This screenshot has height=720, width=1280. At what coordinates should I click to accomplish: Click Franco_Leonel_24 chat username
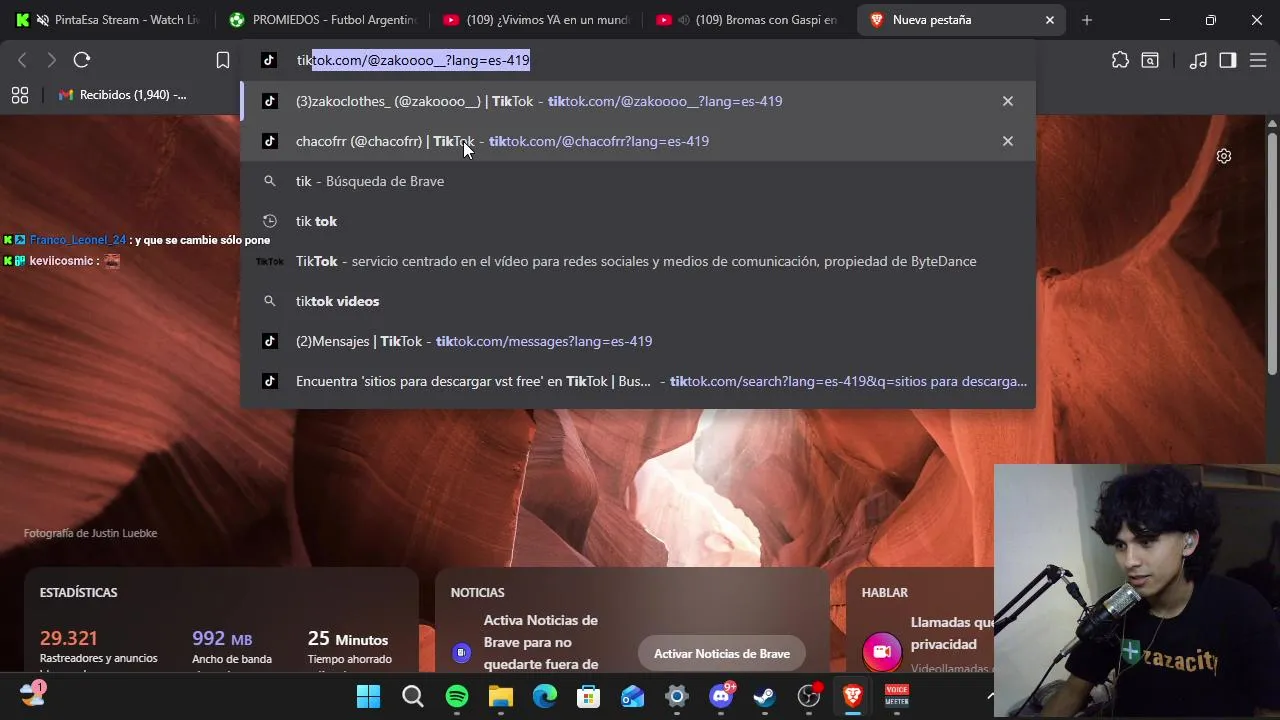tap(78, 240)
